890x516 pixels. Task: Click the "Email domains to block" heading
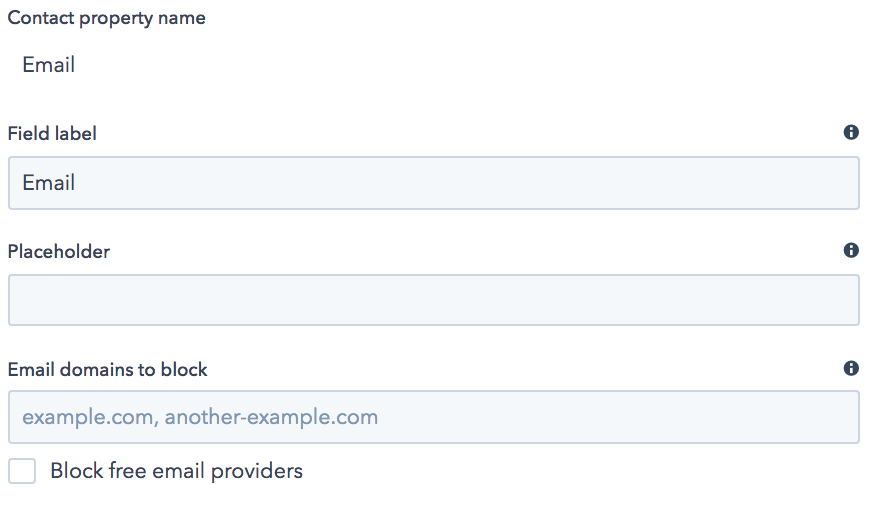[108, 369]
